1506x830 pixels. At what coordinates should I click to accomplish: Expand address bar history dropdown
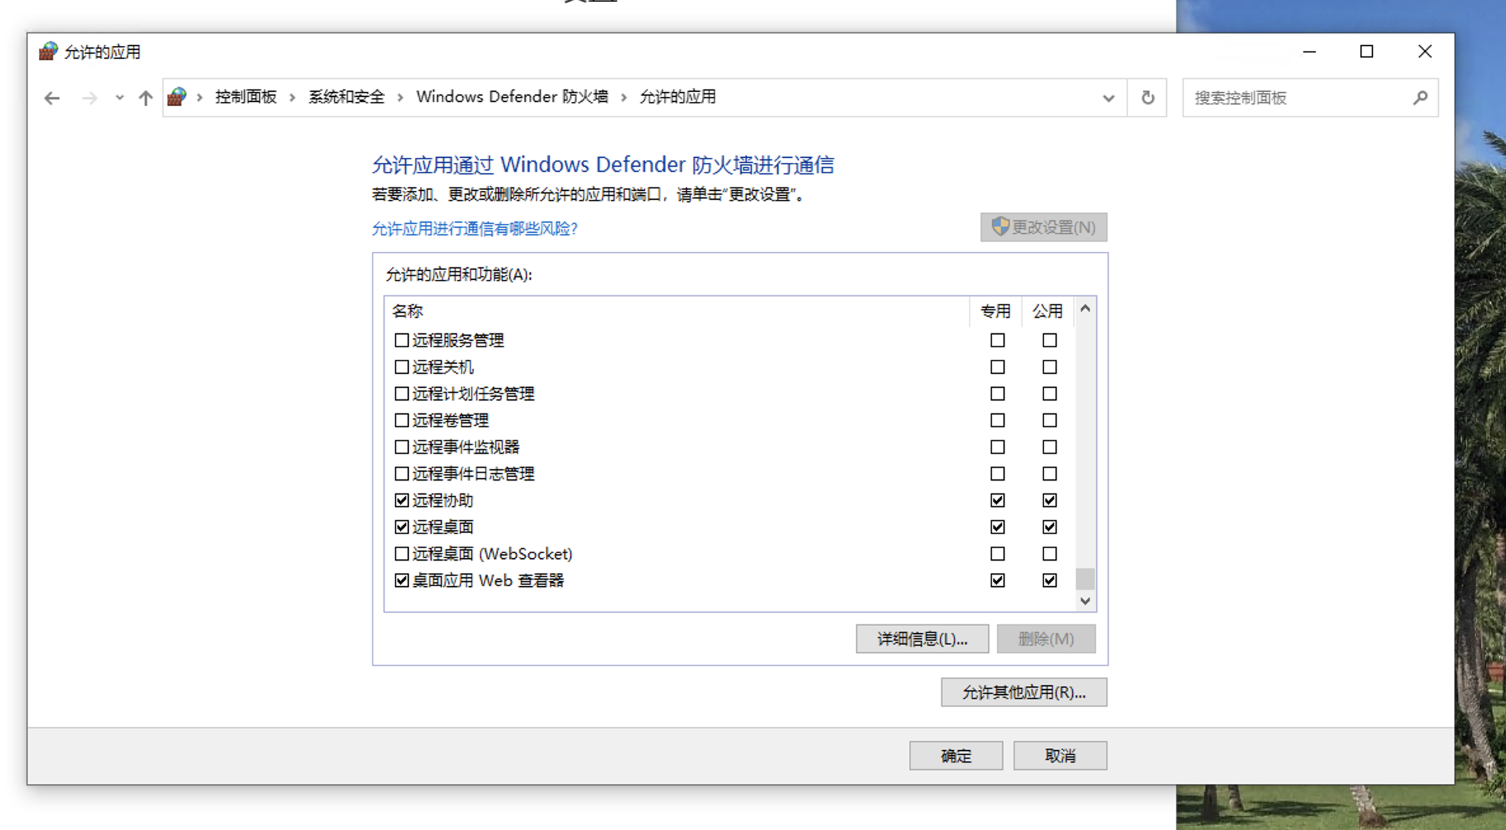(x=1108, y=98)
